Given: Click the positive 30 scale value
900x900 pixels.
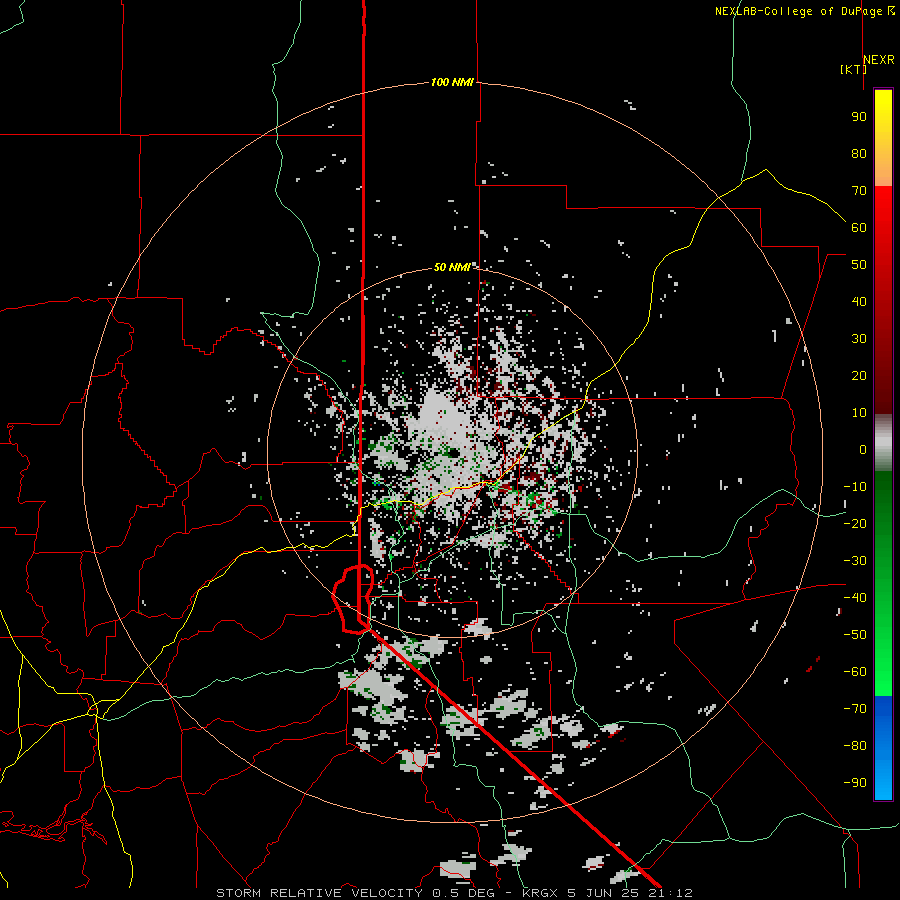Looking at the screenshot, I should pyautogui.click(x=859, y=339).
